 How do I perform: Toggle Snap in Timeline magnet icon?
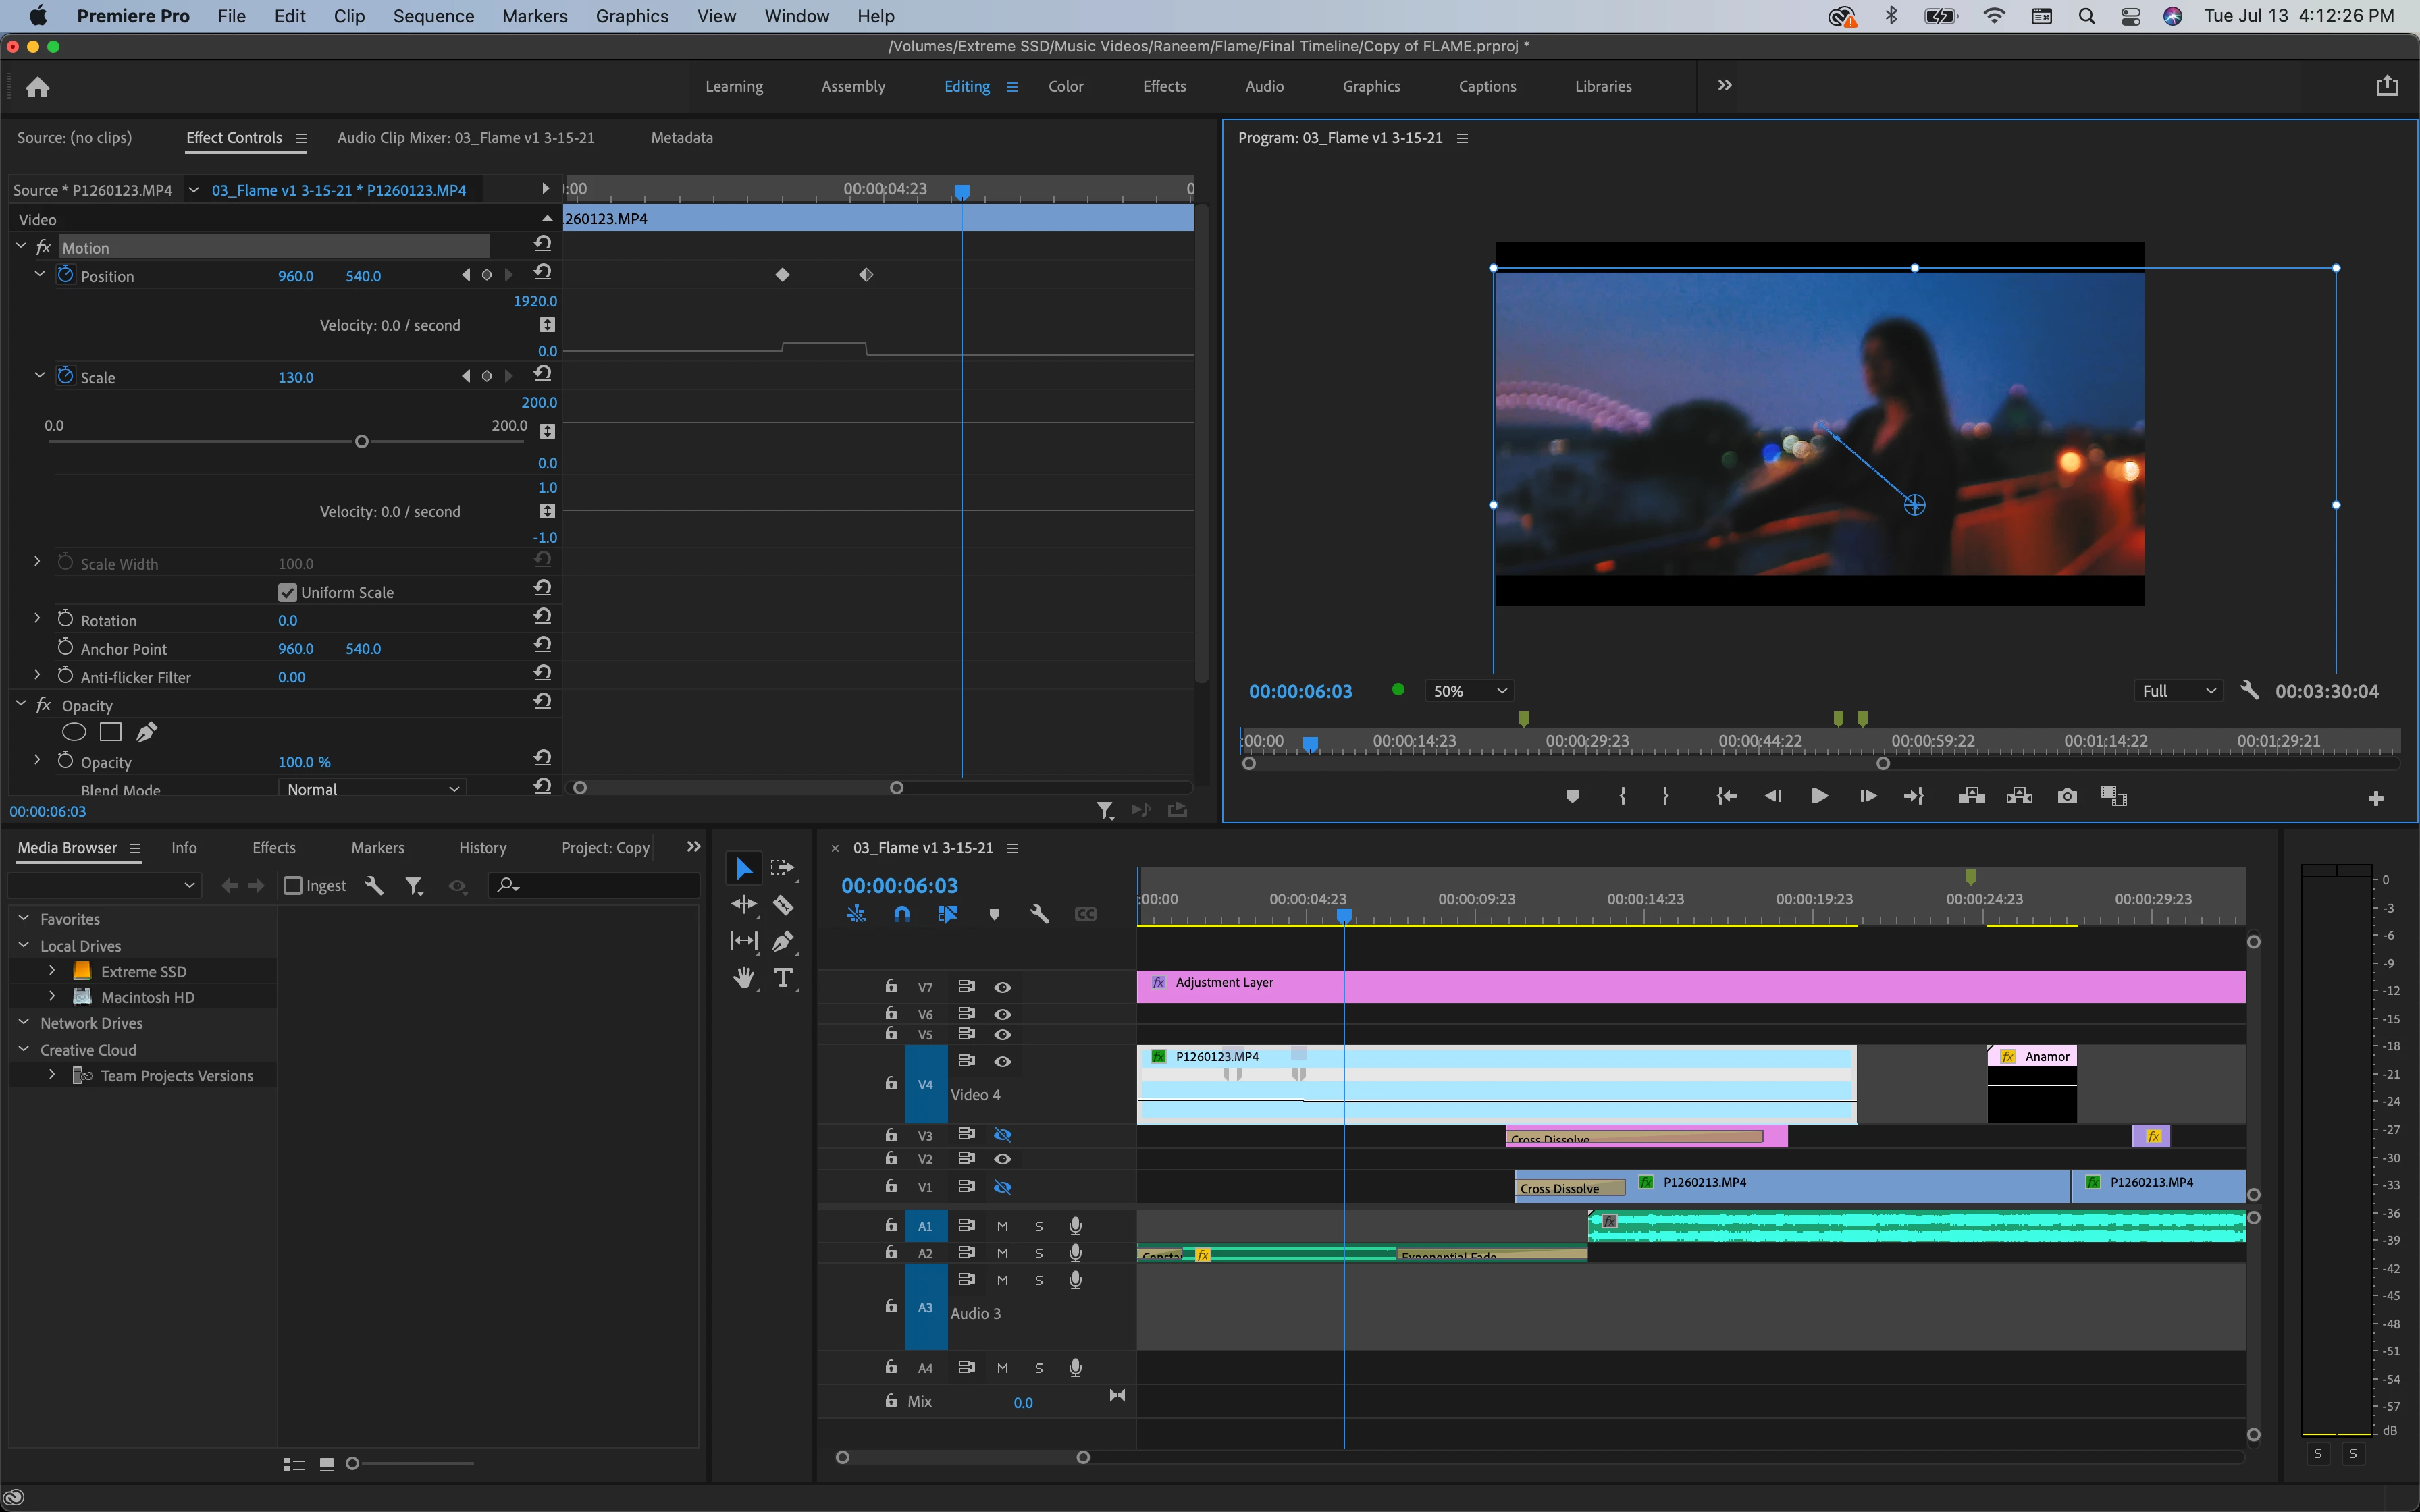click(901, 914)
